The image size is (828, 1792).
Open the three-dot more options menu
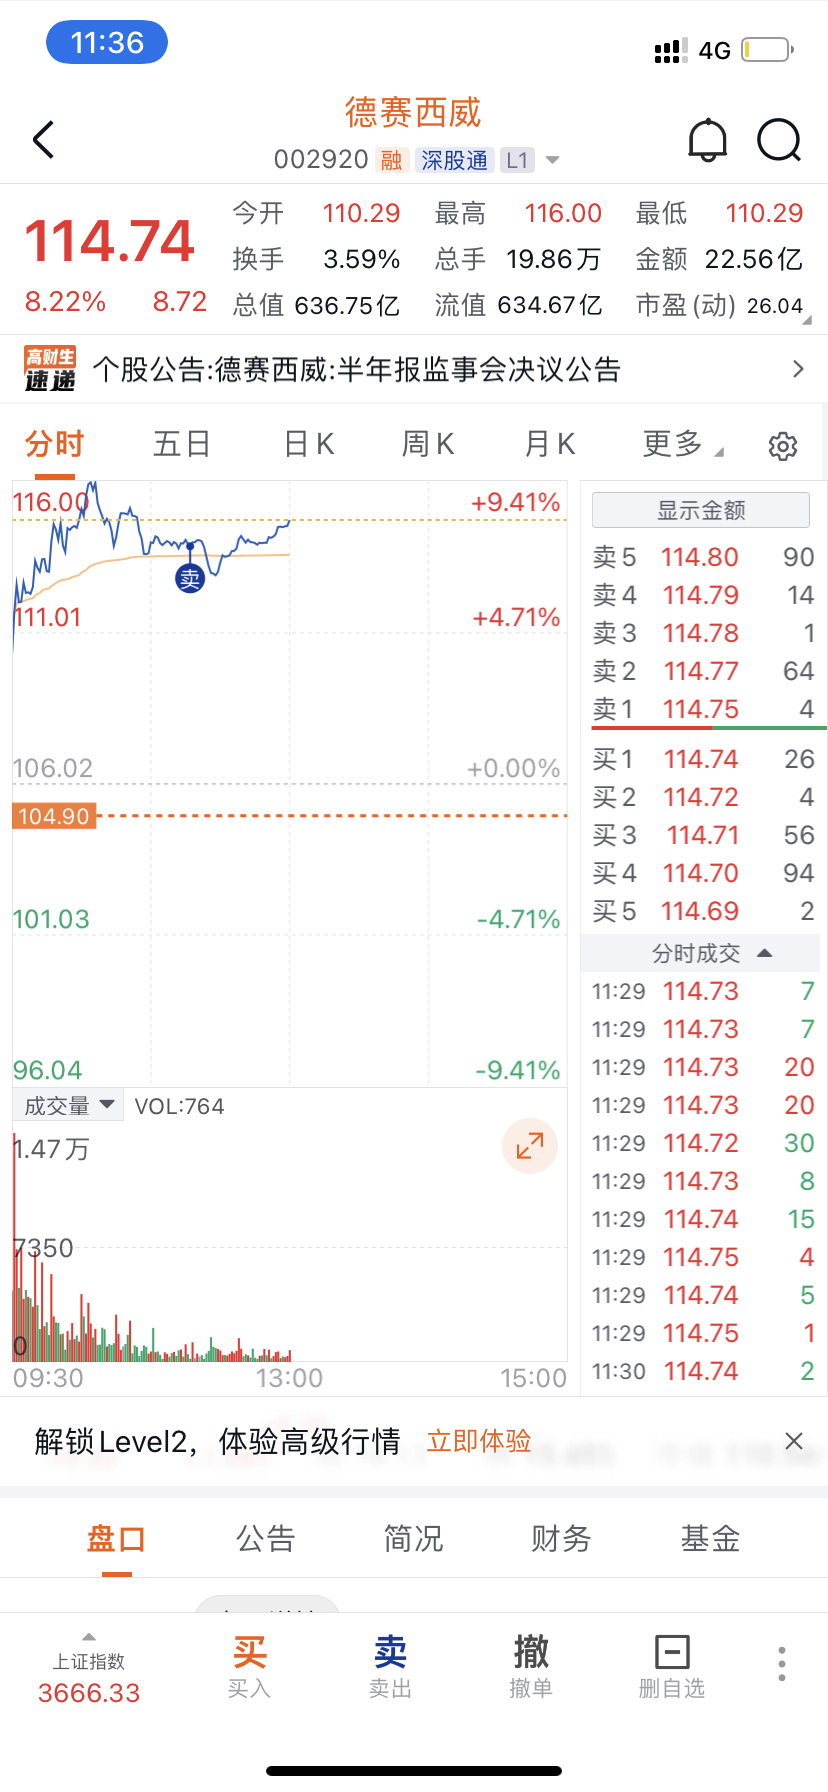tap(782, 1664)
